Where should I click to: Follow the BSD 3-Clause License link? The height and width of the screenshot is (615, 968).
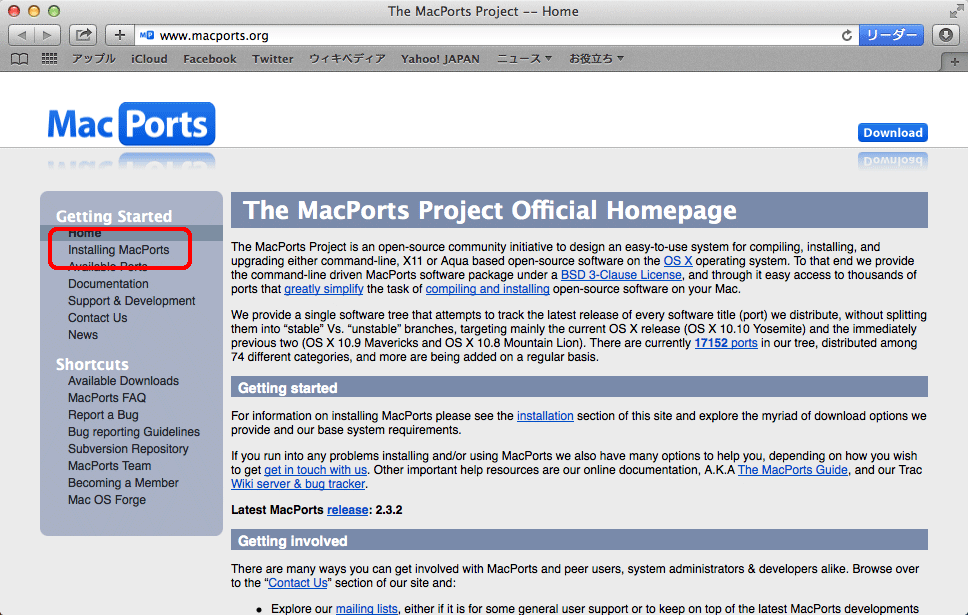click(621, 275)
